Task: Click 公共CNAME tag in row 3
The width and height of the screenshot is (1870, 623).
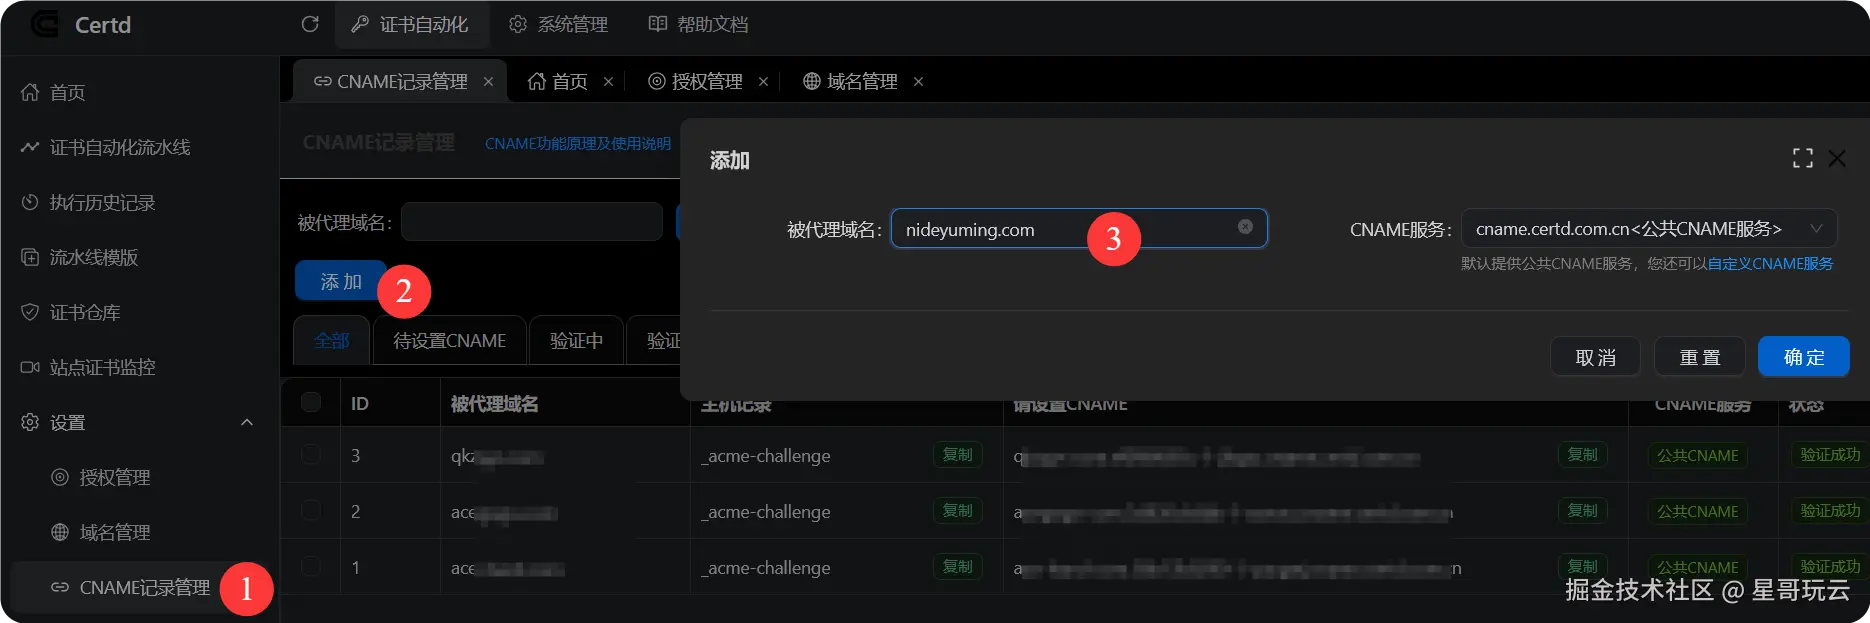Action: click(1698, 455)
